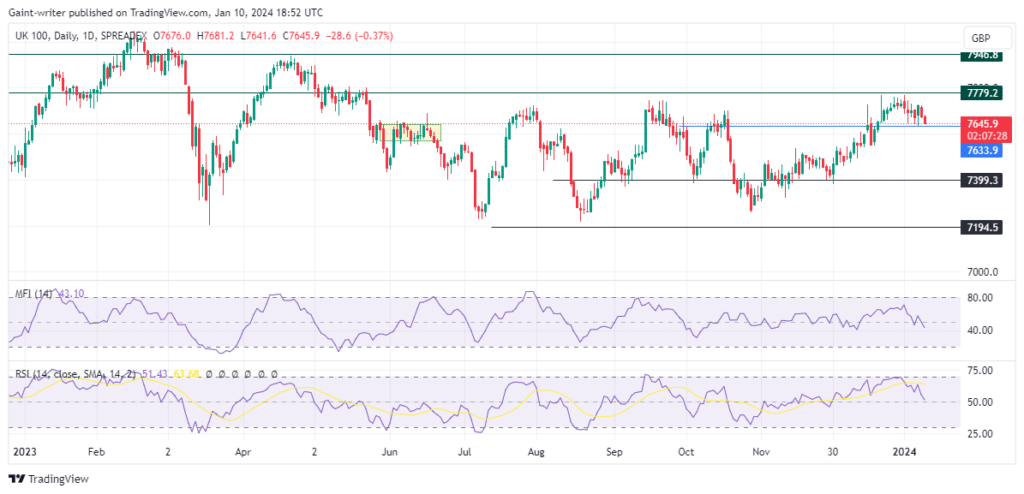Select the RSI (14, close, SMA) legend
Image resolution: width=1024 pixels, height=494 pixels.
coord(76,374)
